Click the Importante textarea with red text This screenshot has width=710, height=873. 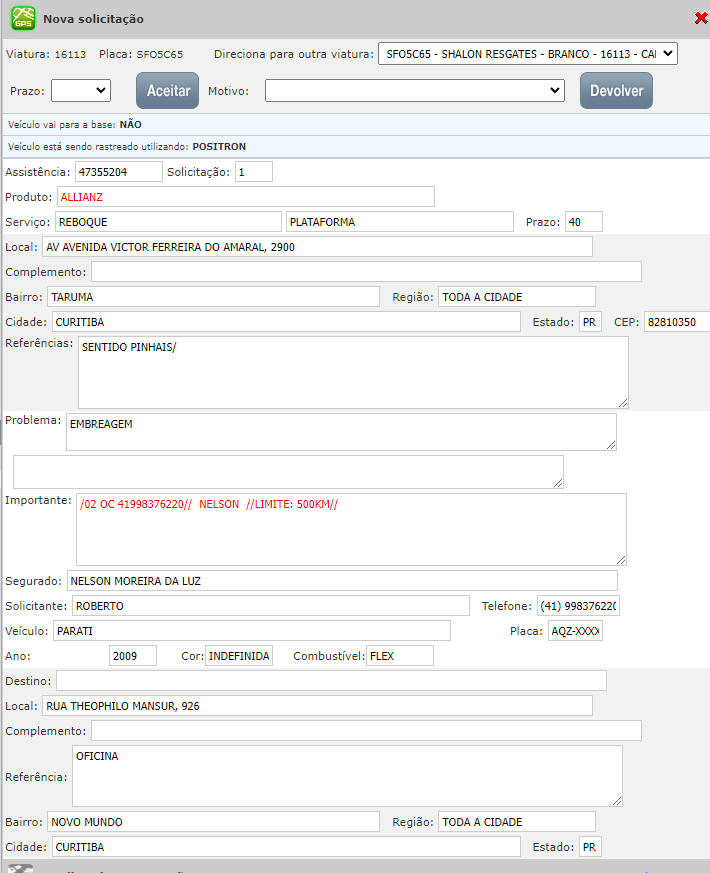(x=351, y=529)
